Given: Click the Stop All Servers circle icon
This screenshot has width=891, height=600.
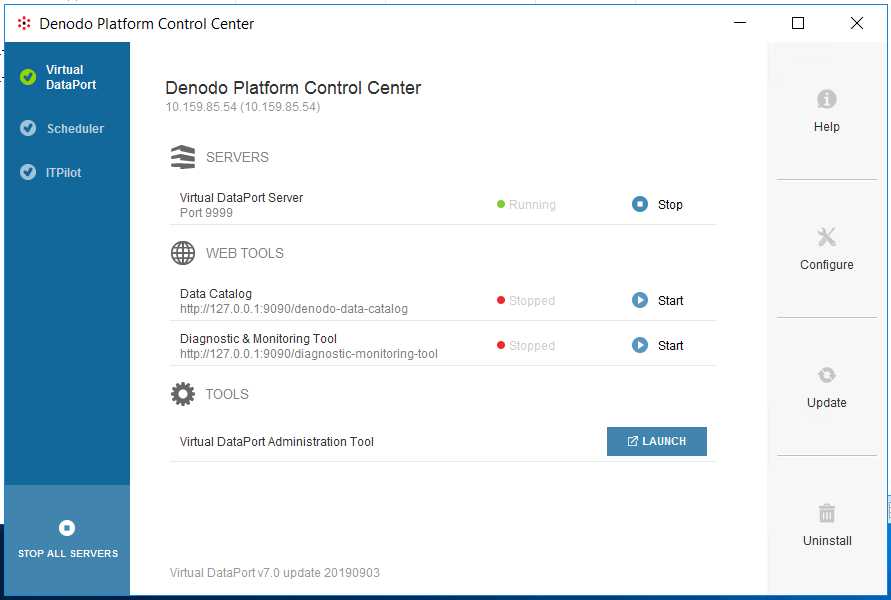Looking at the screenshot, I should click(67, 528).
